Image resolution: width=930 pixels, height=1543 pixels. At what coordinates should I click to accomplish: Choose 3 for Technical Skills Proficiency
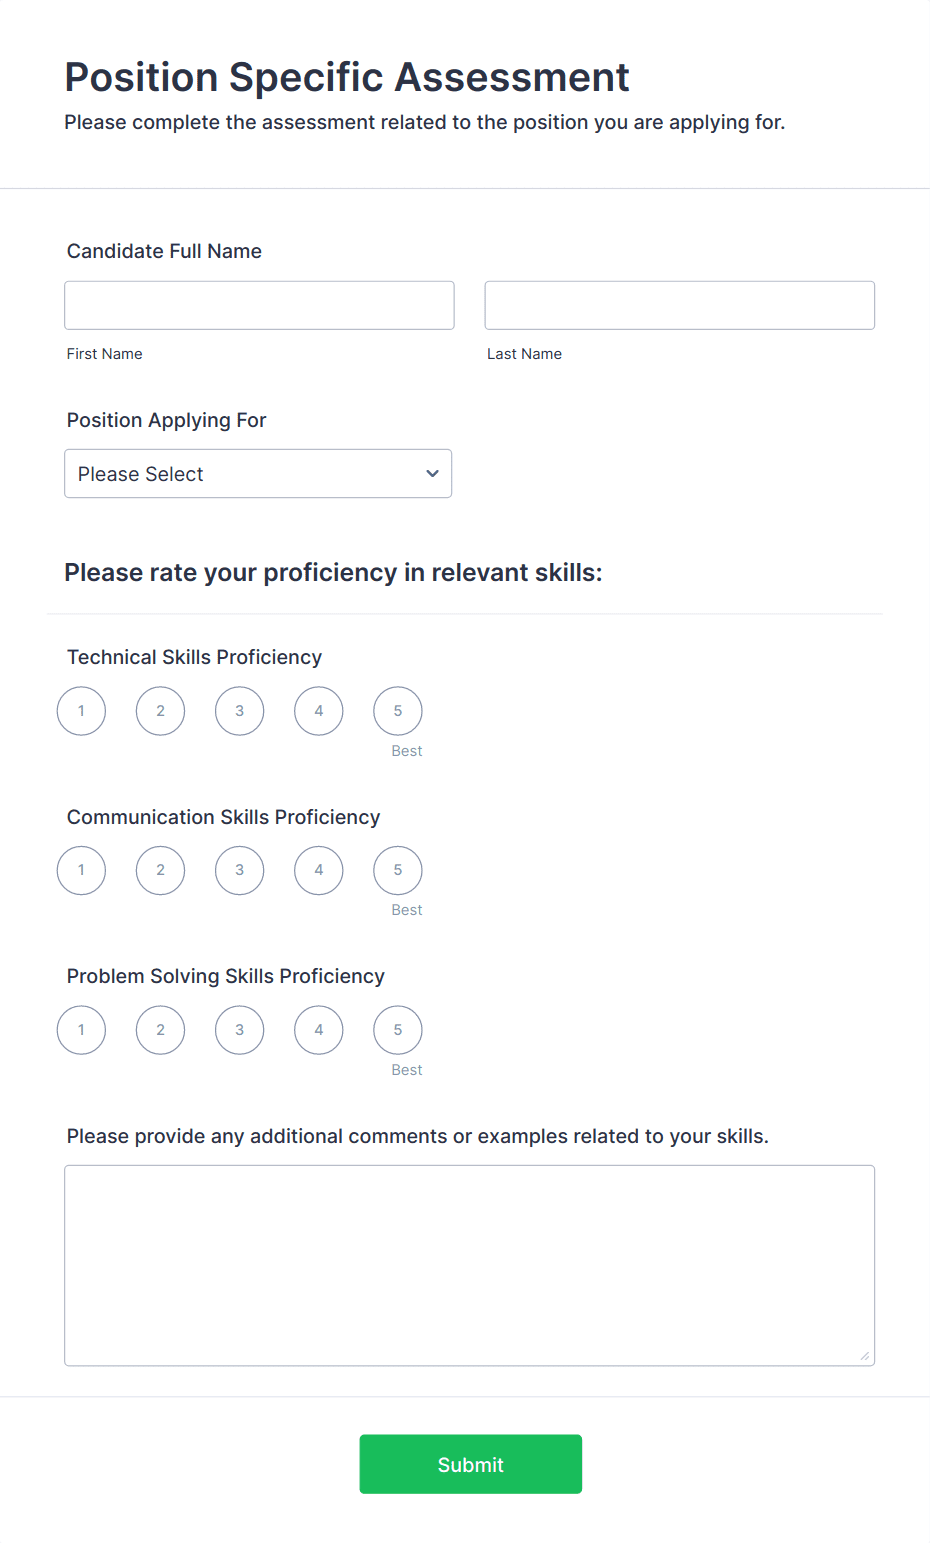coord(239,711)
